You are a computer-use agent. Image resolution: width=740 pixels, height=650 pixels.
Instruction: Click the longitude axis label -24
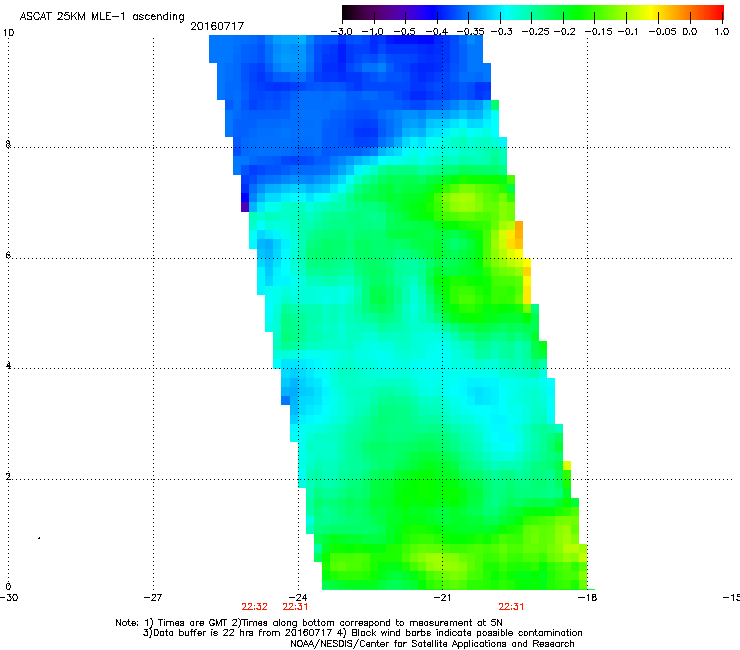[298, 598]
